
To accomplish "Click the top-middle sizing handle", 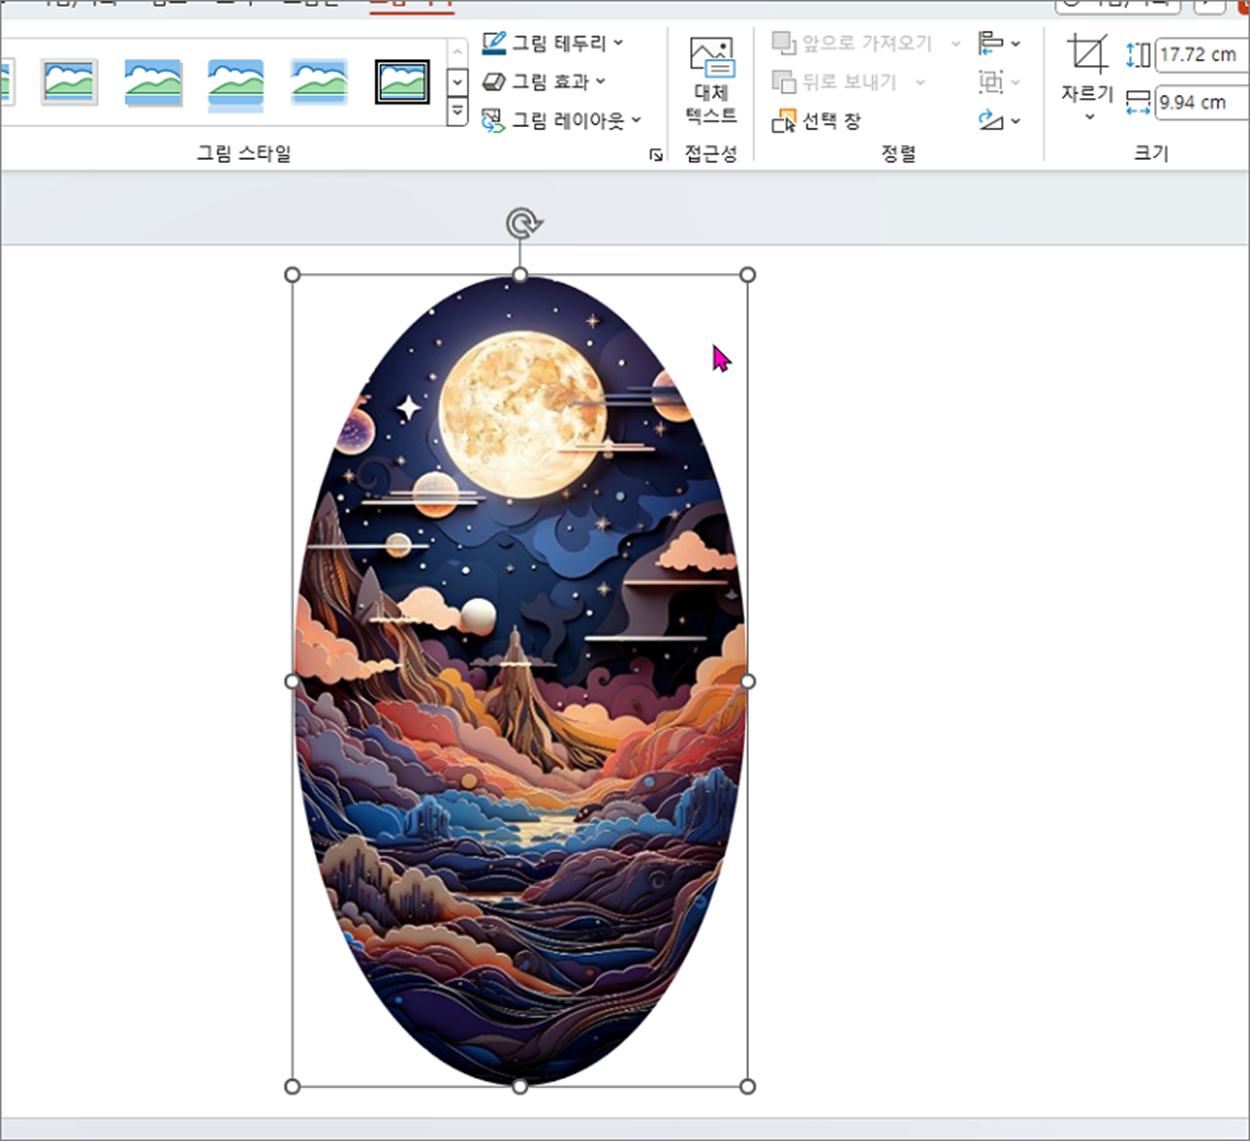I will point(520,275).
